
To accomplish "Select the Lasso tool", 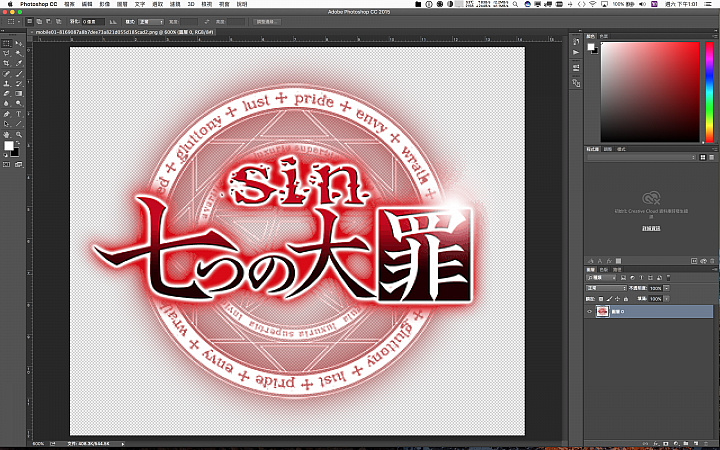I will pyautogui.click(x=6, y=53).
